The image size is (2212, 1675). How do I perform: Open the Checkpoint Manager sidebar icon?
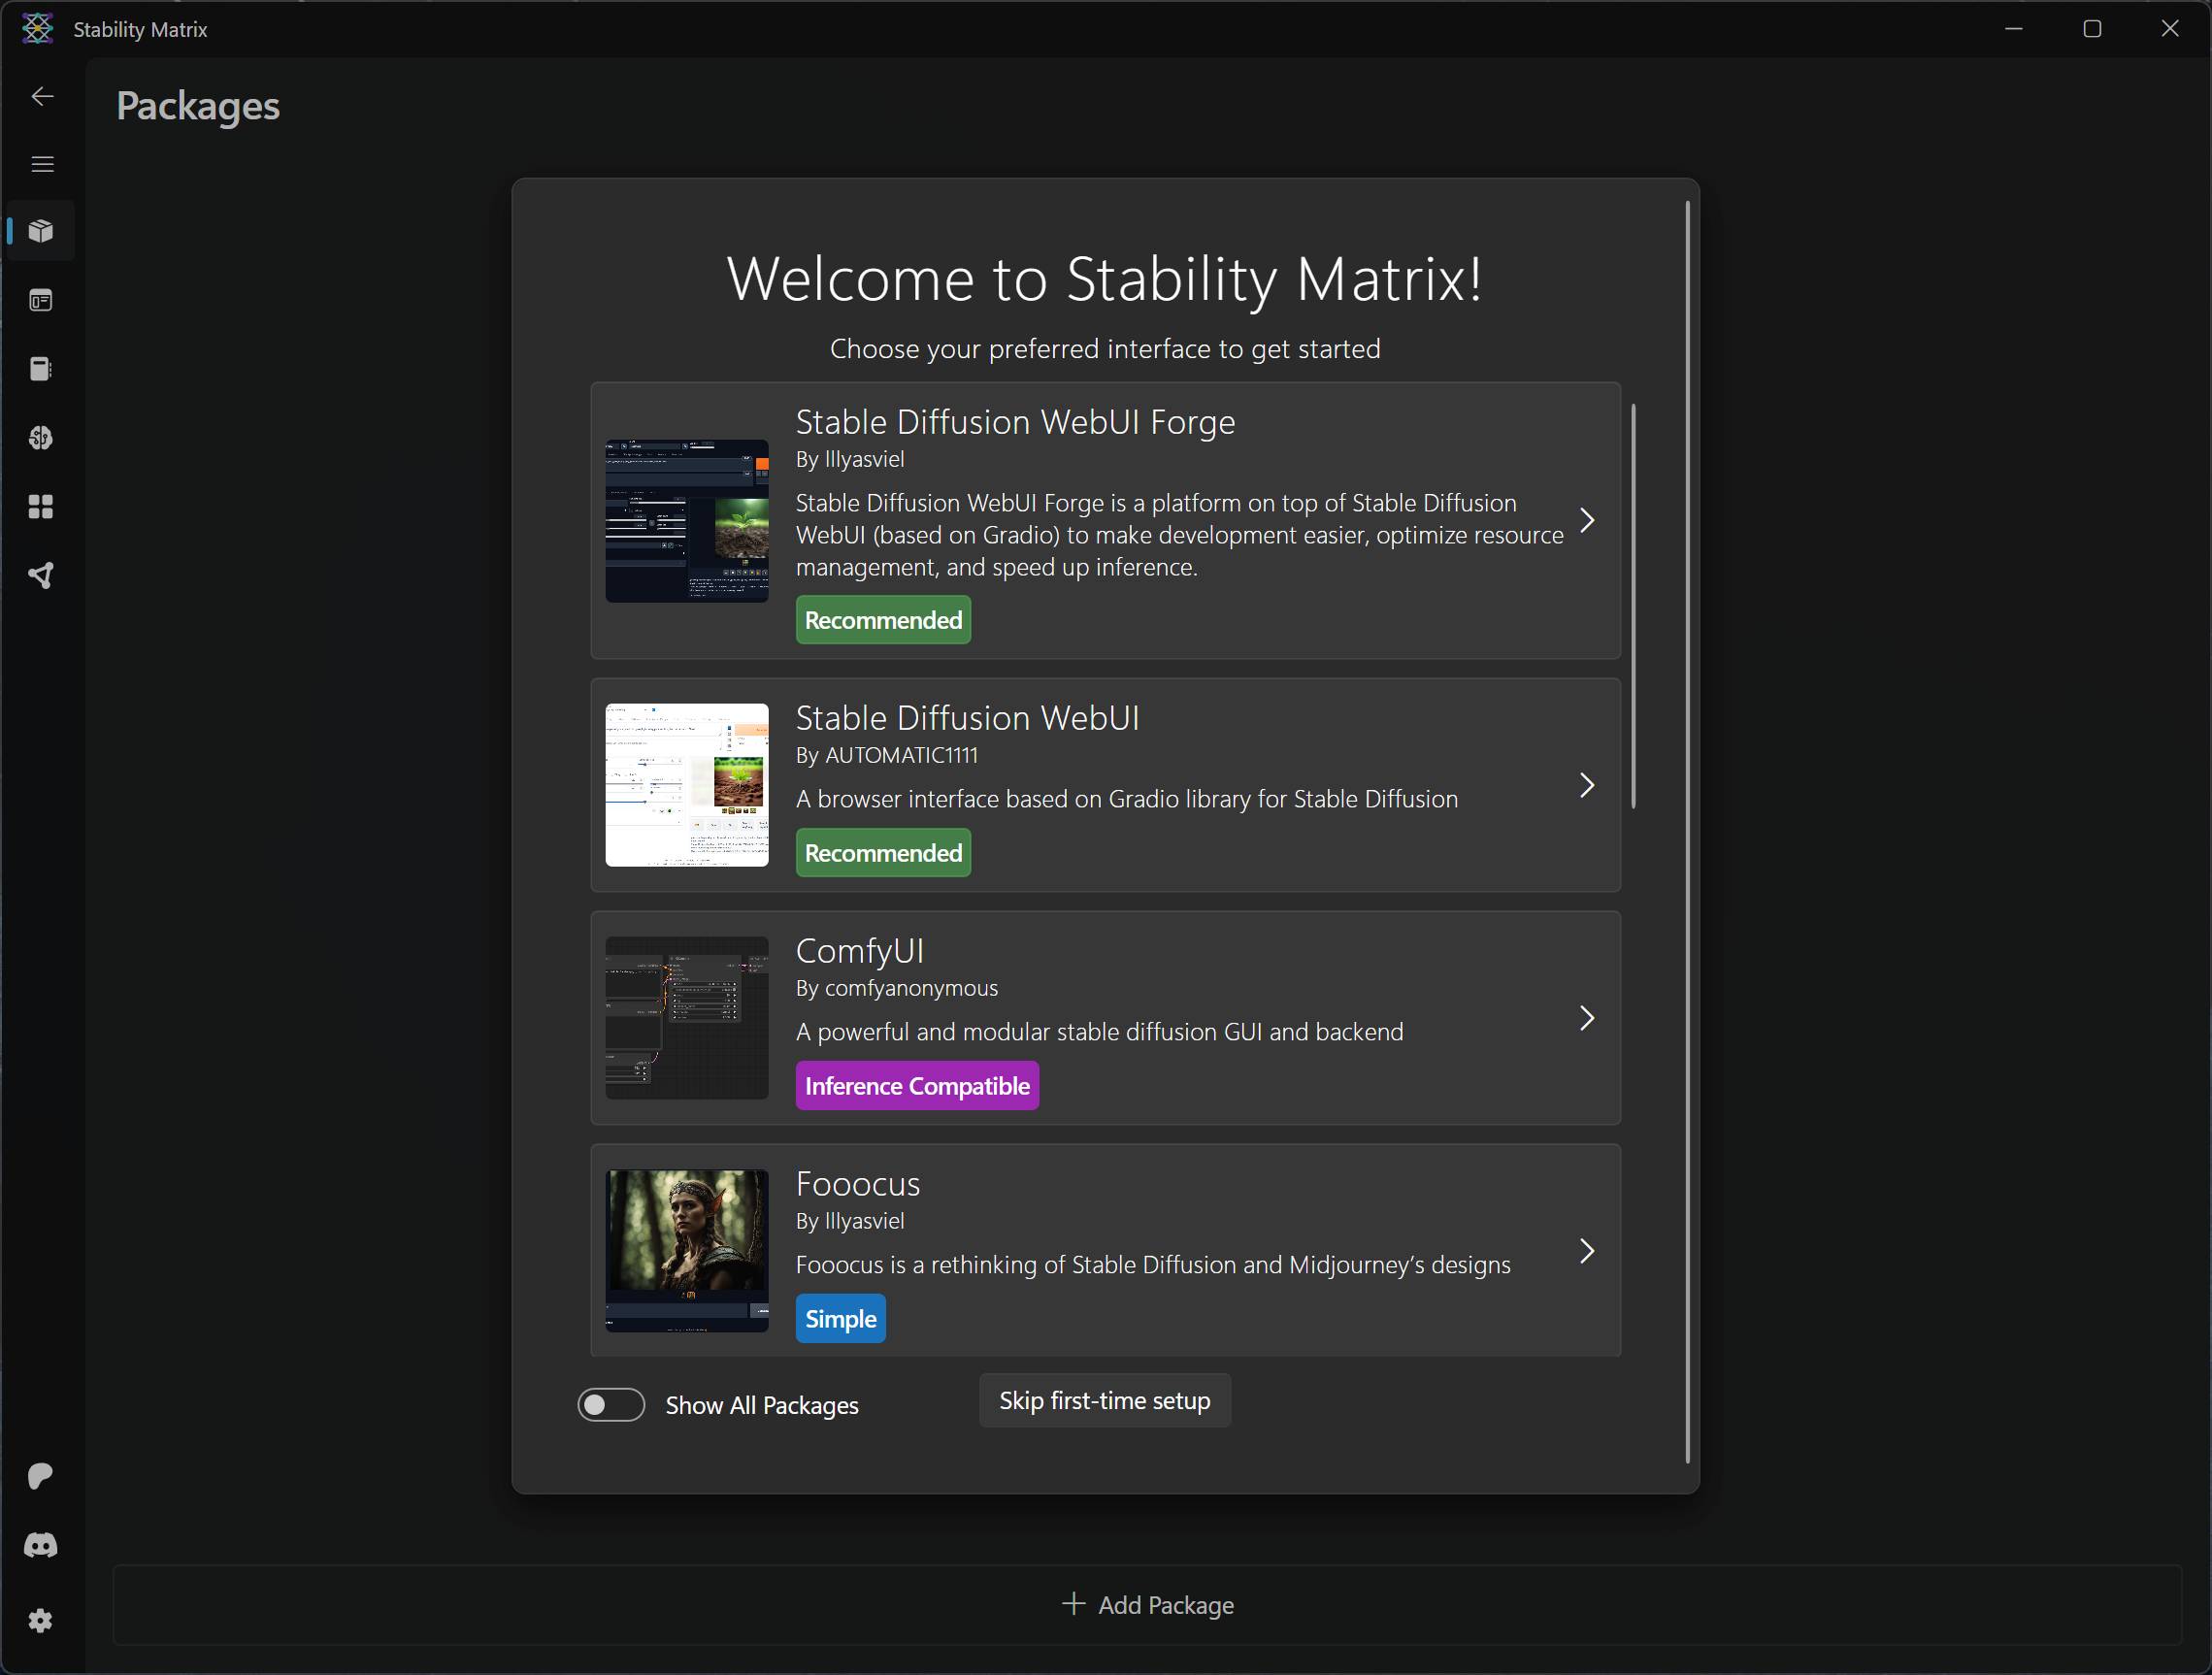(x=41, y=369)
